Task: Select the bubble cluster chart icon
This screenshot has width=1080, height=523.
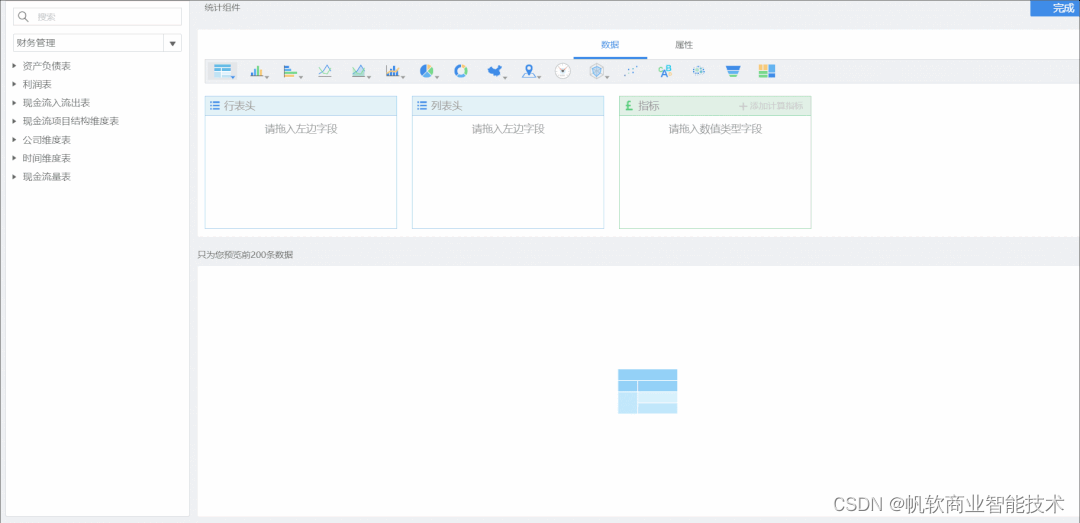Action: tap(699, 71)
